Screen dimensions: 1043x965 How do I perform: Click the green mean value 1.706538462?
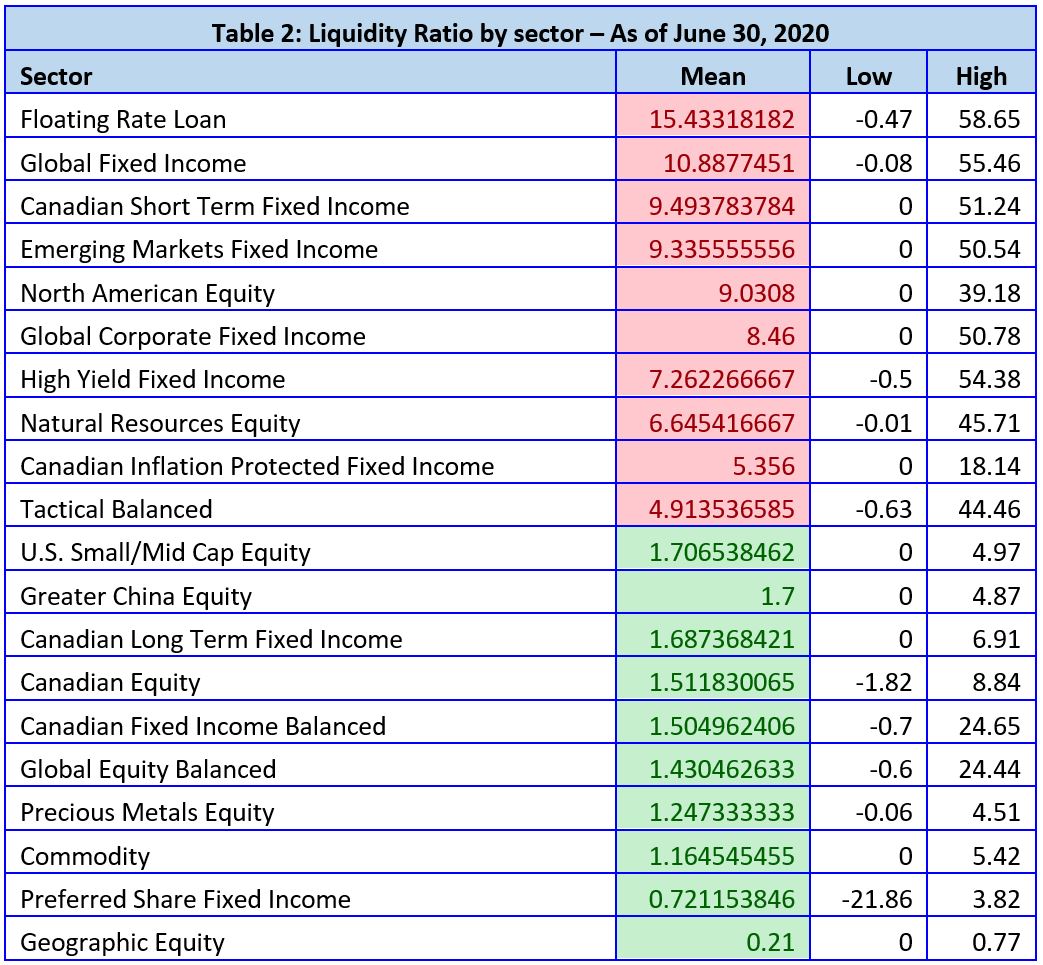721,552
